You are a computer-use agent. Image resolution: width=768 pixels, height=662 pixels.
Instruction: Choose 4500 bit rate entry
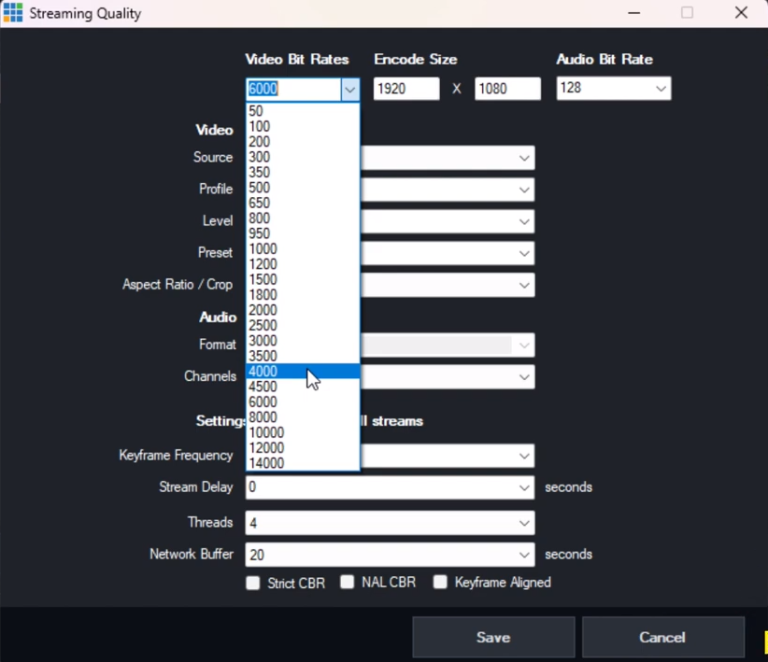point(303,386)
